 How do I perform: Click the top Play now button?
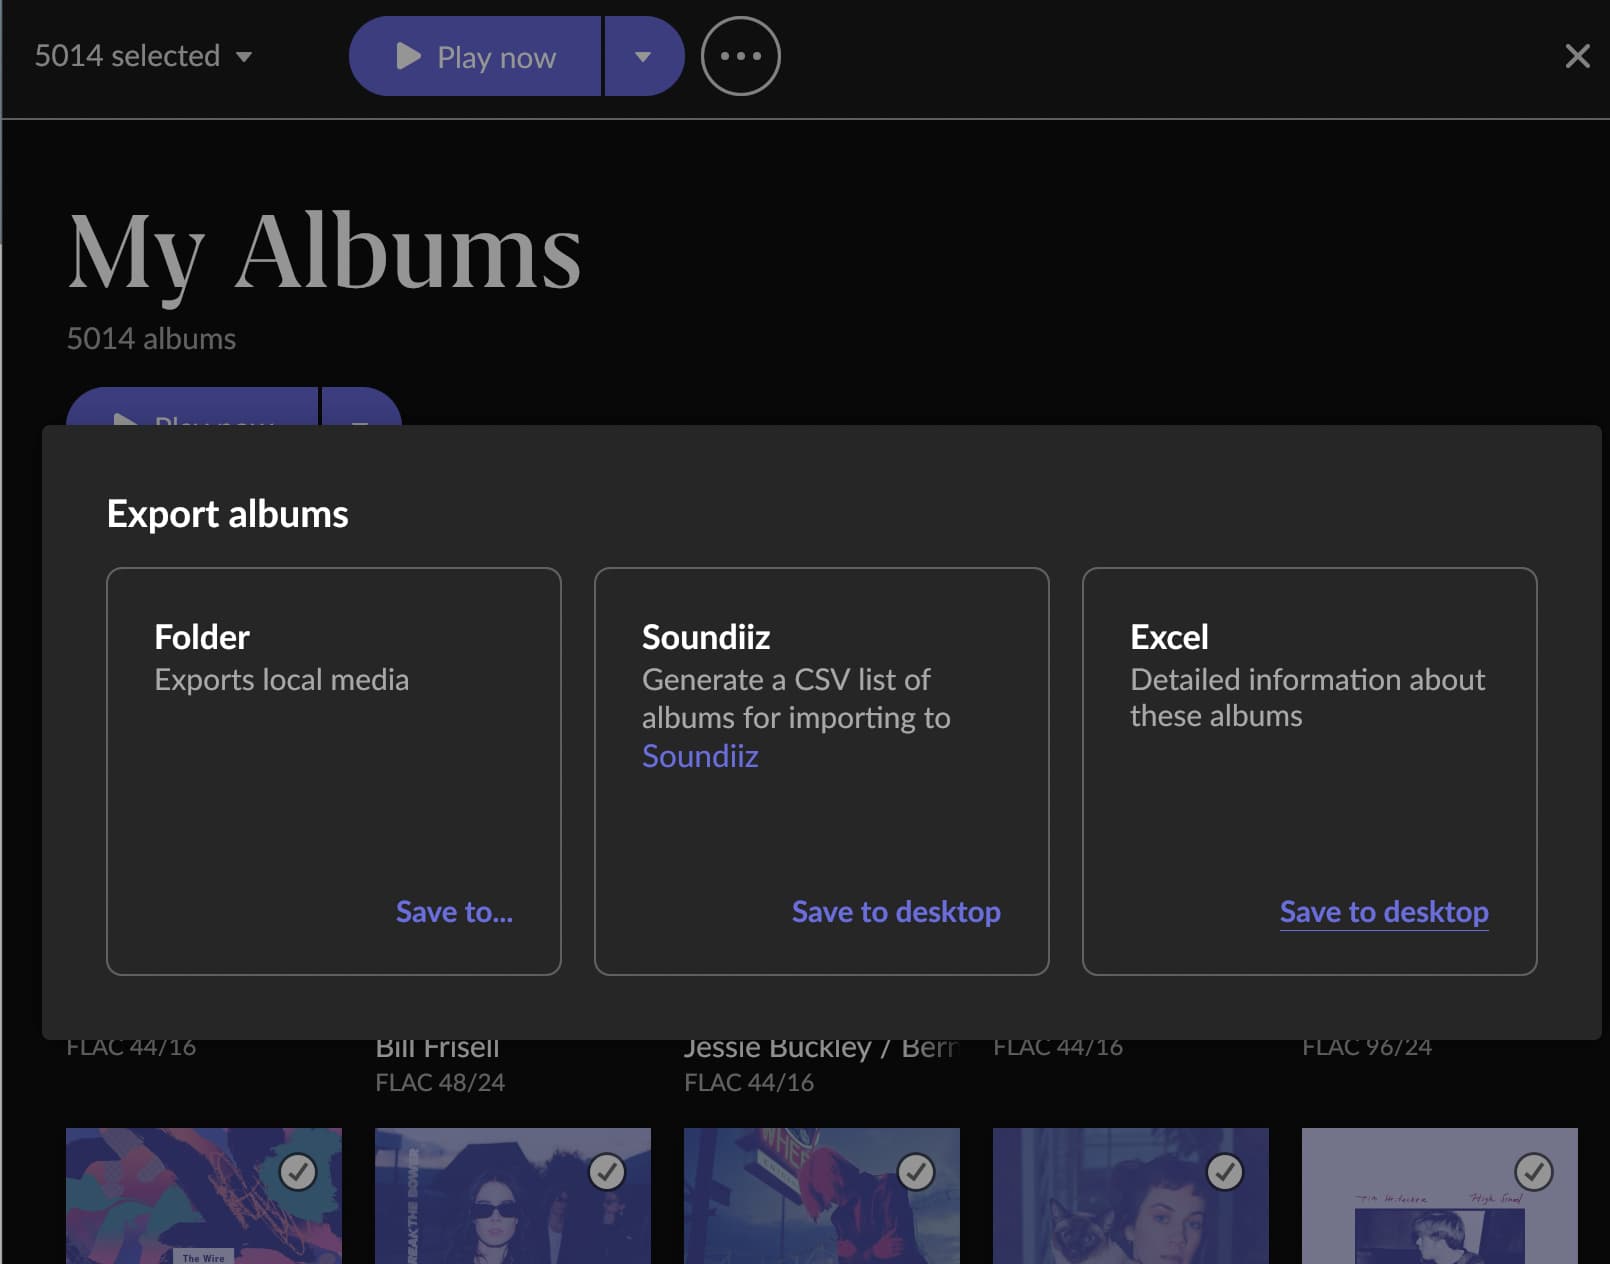[475, 56]
